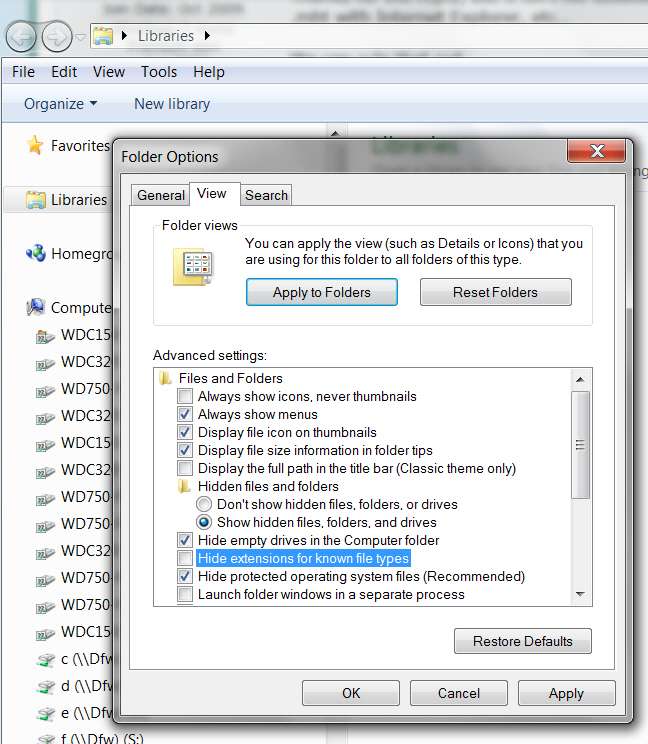Open the Tools menu
Screen dimensions: 648x744
(159, 72)
